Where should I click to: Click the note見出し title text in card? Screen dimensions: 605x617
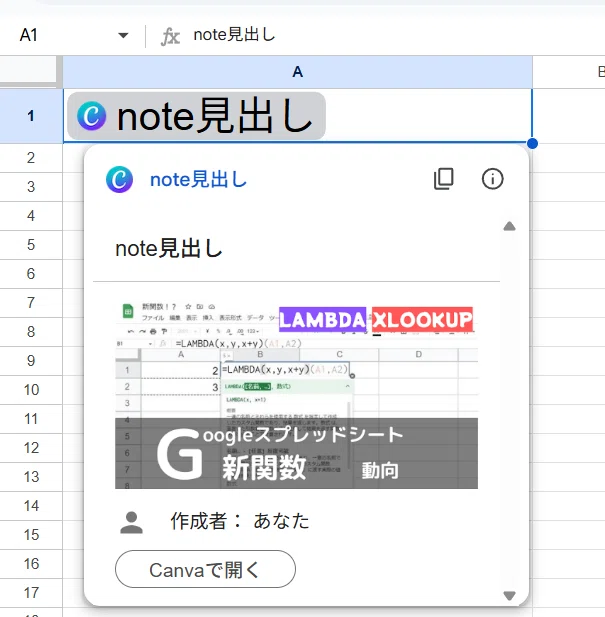click(x=169, y=249)
